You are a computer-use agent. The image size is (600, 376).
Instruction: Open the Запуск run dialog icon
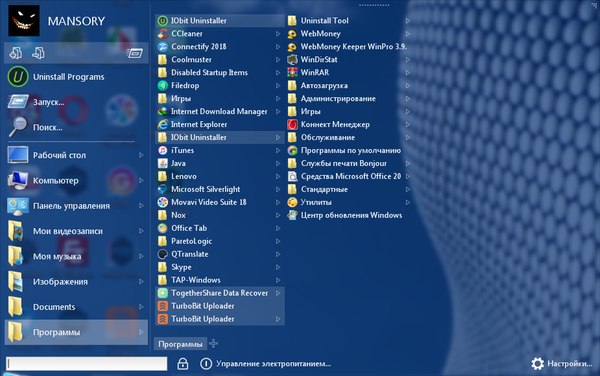(x=18, y=102)
